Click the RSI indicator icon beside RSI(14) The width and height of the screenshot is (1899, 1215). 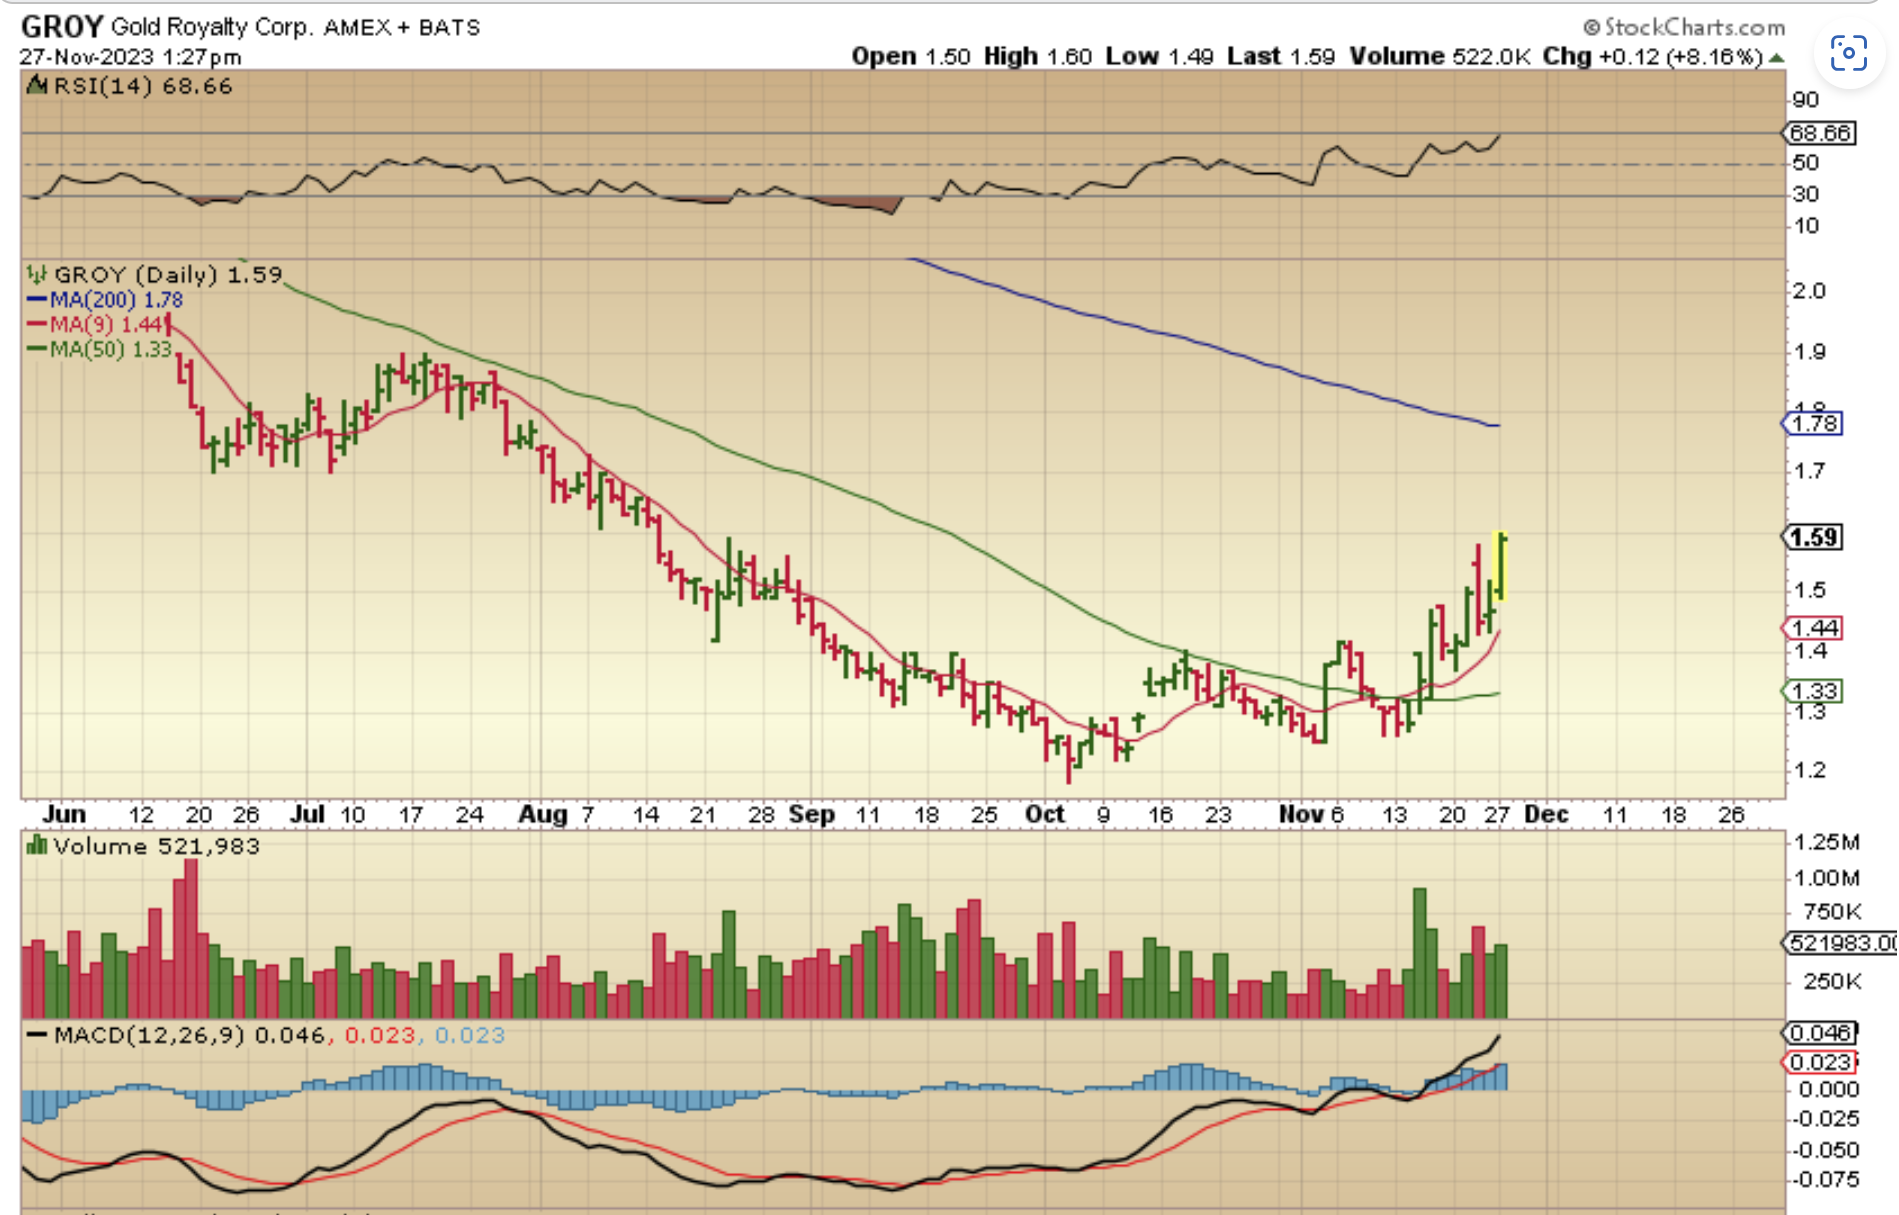click(x=37, y=86)
